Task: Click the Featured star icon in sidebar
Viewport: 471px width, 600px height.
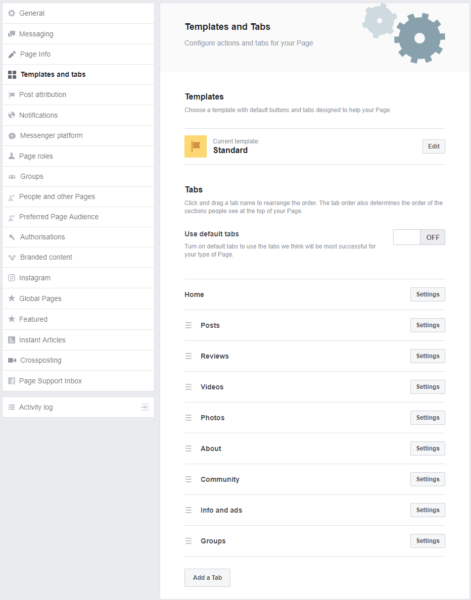Action: tap(11, 319)
